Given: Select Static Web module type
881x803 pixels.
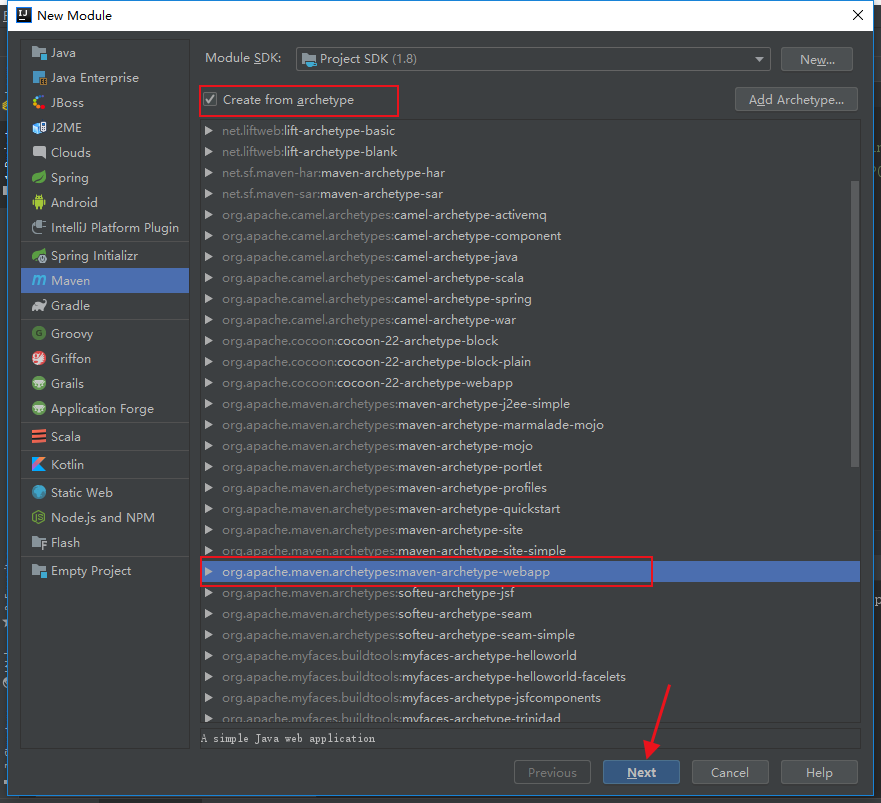Looking at the screenshot, I should coord(105,492).
